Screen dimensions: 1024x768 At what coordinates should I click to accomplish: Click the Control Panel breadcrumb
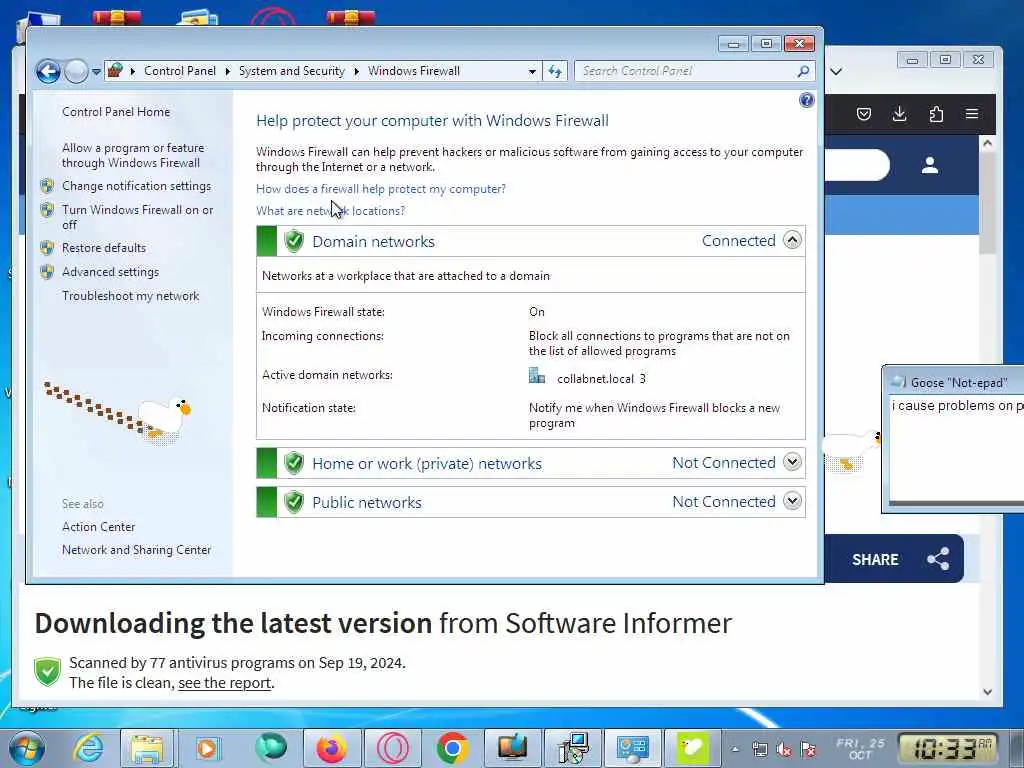click(x=180, y=71)
